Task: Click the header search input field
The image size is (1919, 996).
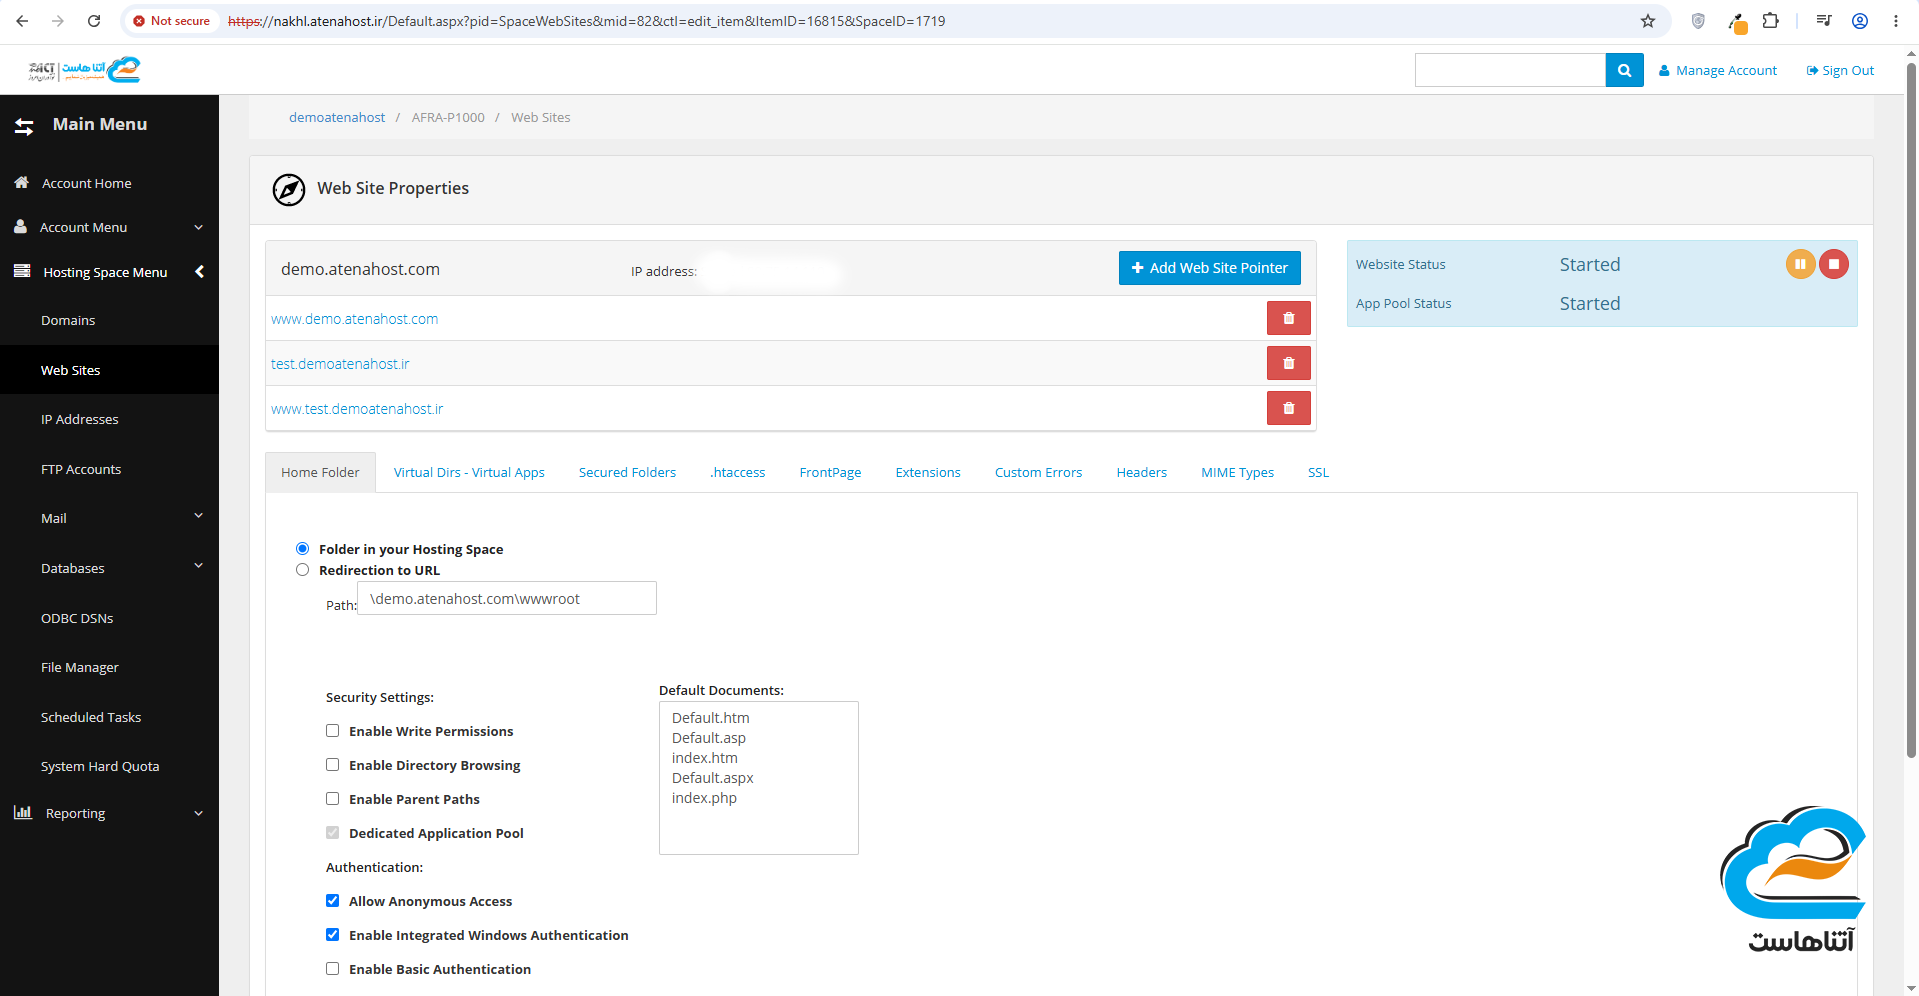Action: (1510, 71)
